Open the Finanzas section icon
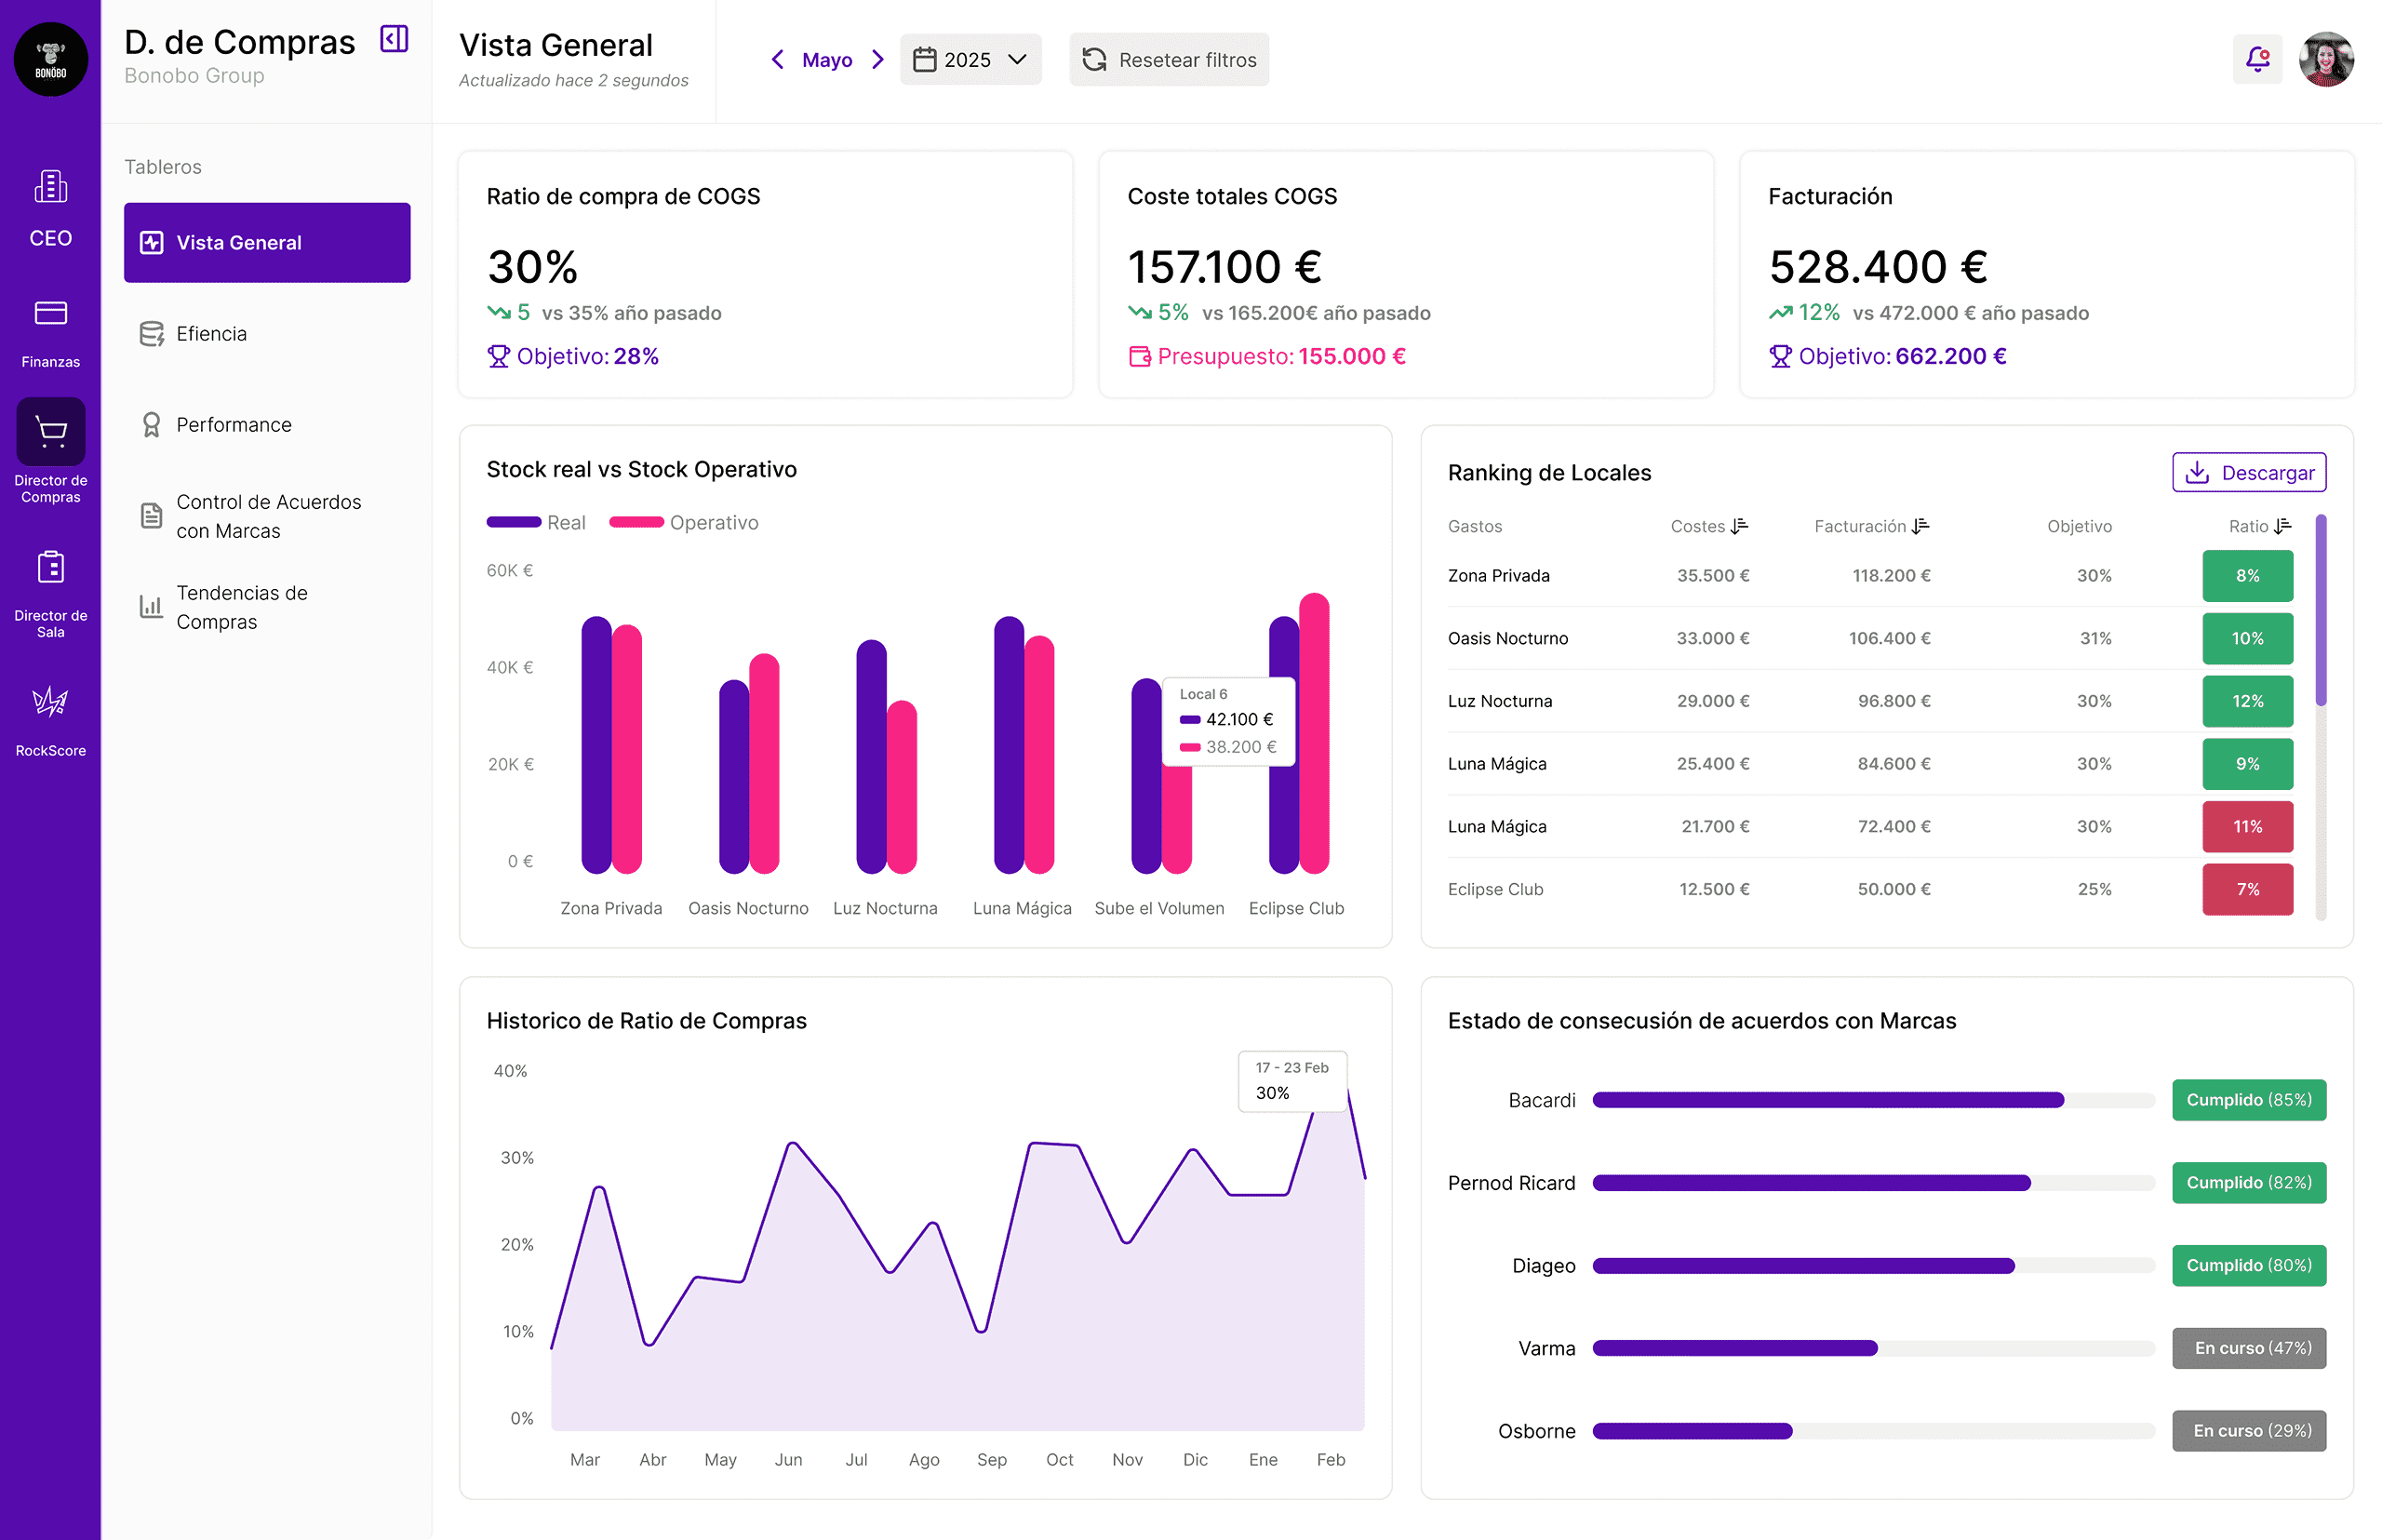The height and width of the screenshot is (1540, 2382). coord(50,313)
